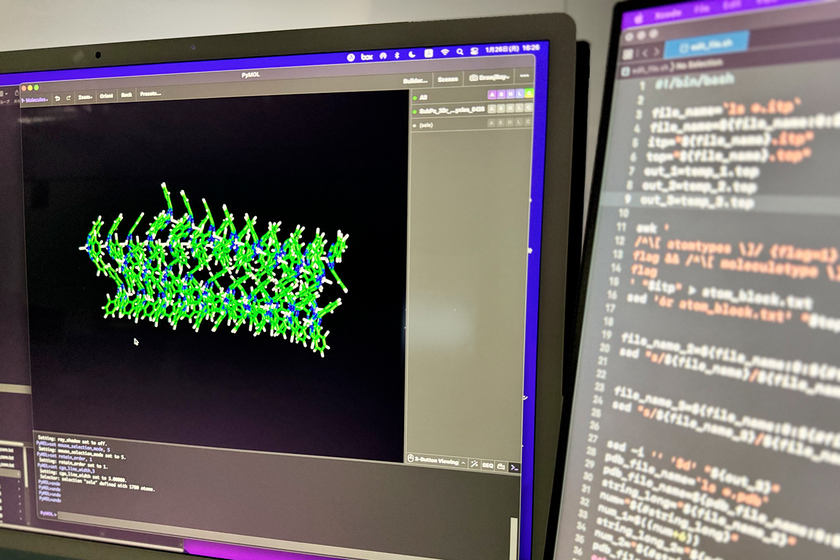Click the redo arrow in PyMOL toolbar
840x560 pixels.
(69, 96)
